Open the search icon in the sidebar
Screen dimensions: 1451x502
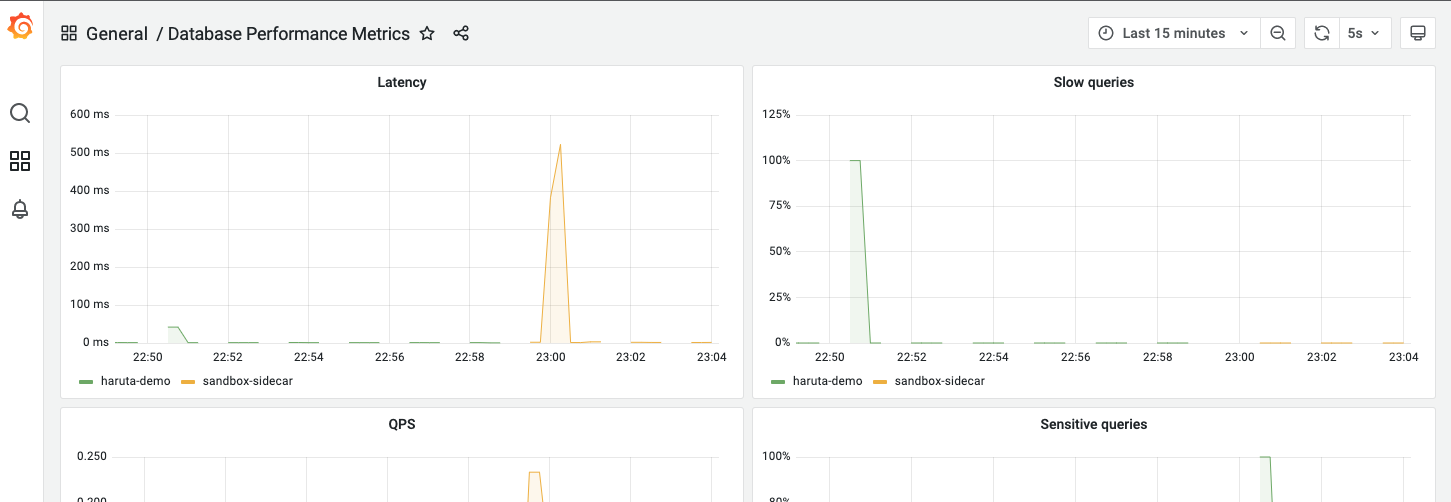20,113
